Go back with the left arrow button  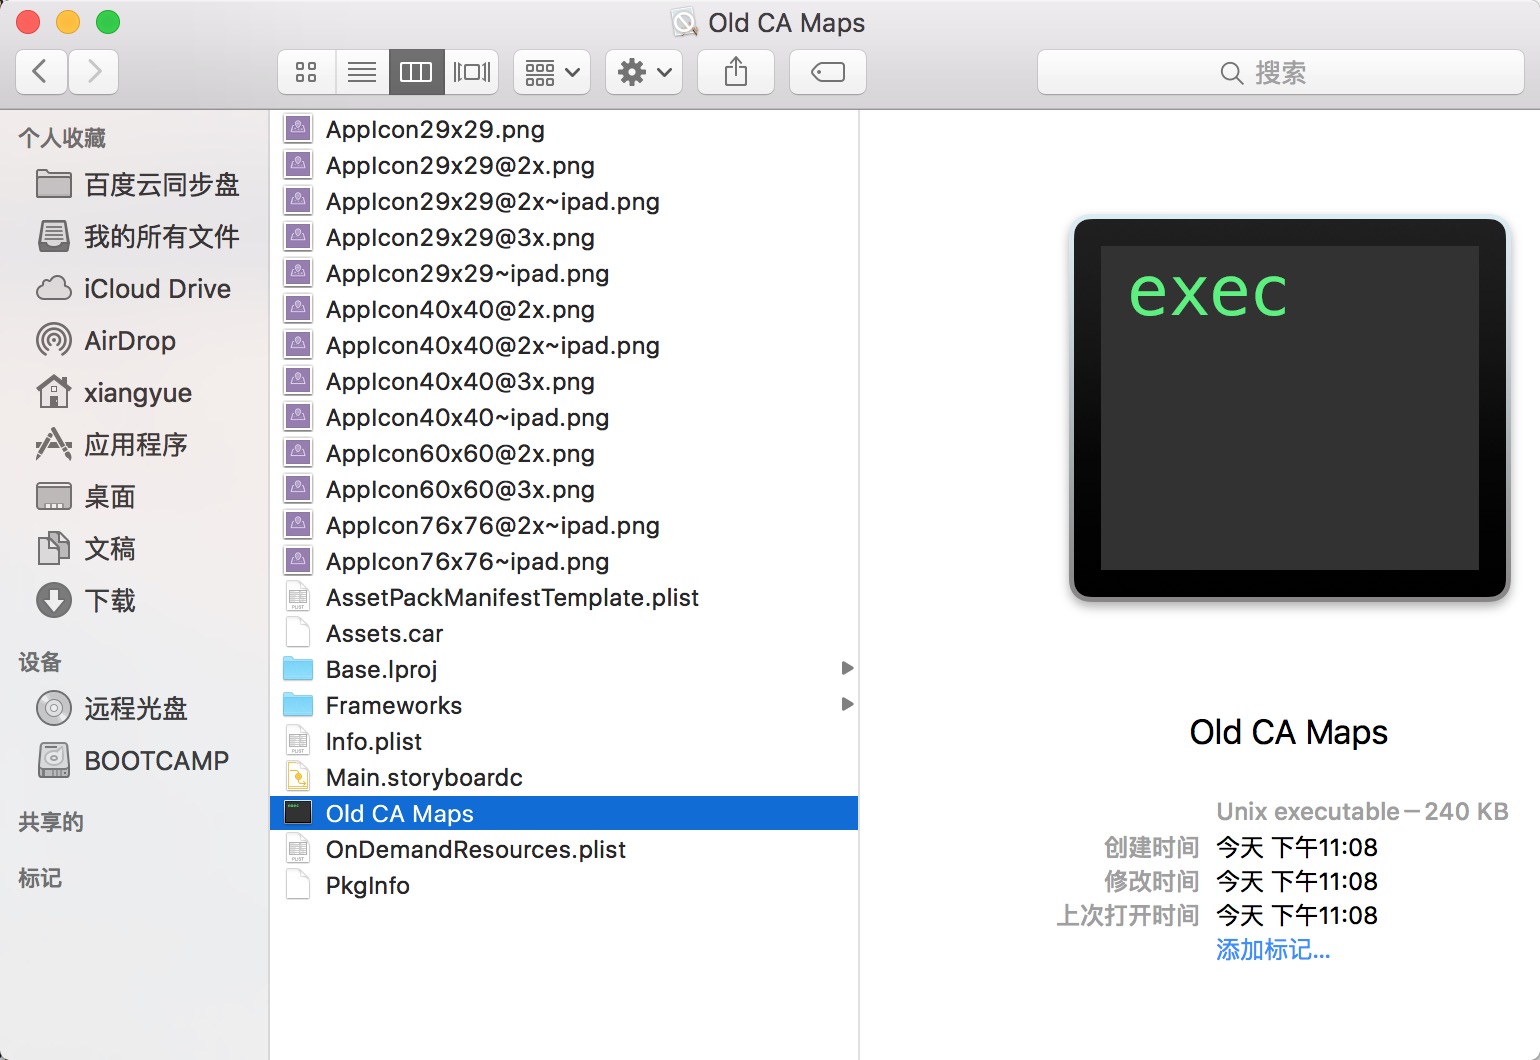coord(41,72)
